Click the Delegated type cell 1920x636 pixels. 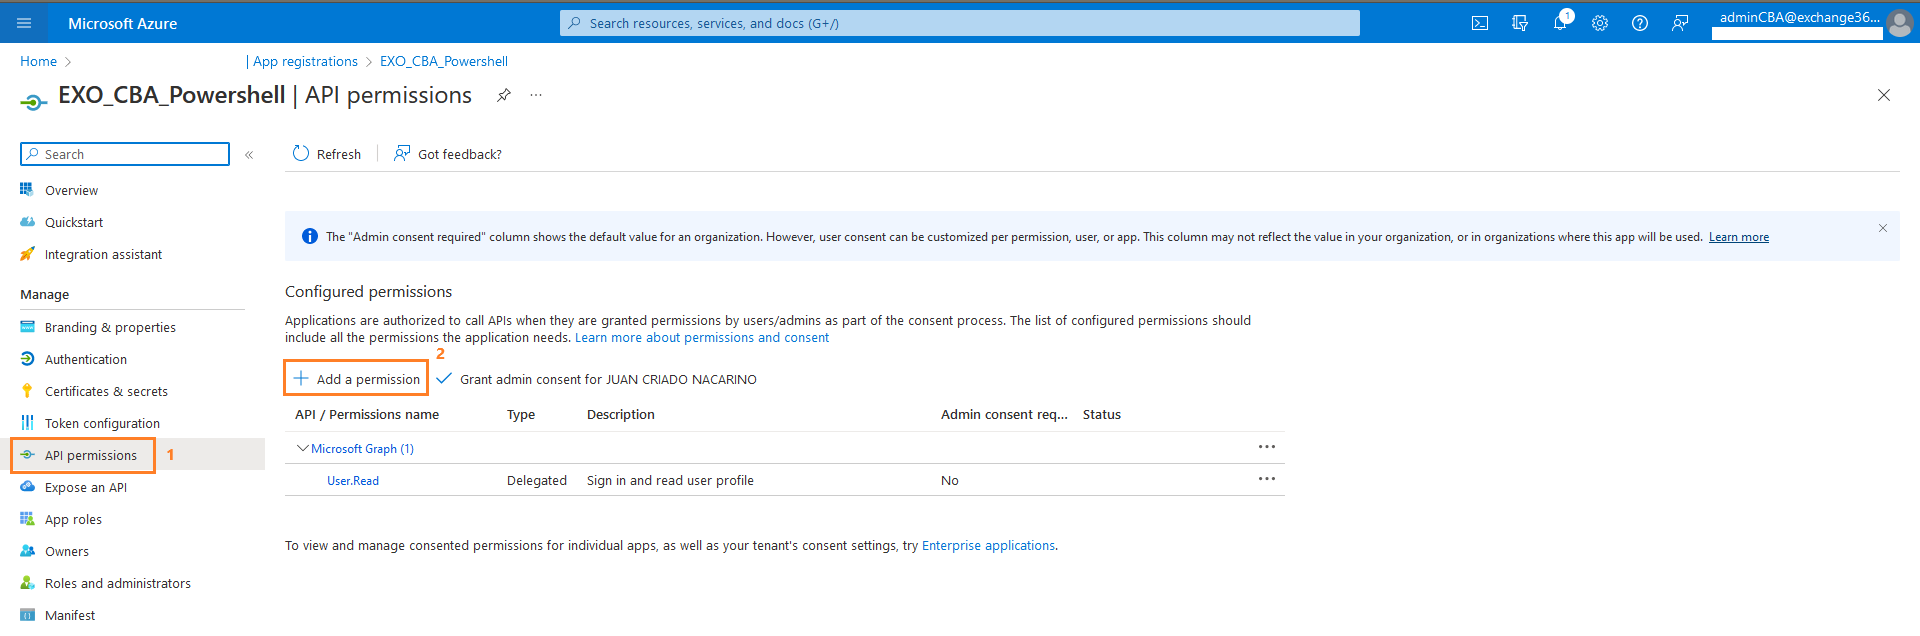click(x=537, y=481)
